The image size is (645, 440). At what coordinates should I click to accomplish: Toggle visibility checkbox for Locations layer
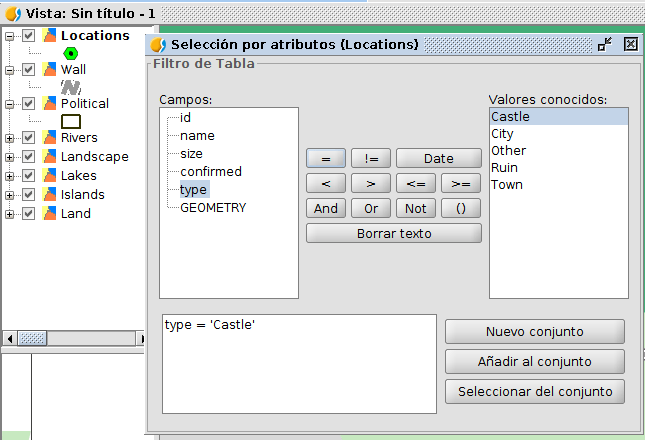point(29,36)
